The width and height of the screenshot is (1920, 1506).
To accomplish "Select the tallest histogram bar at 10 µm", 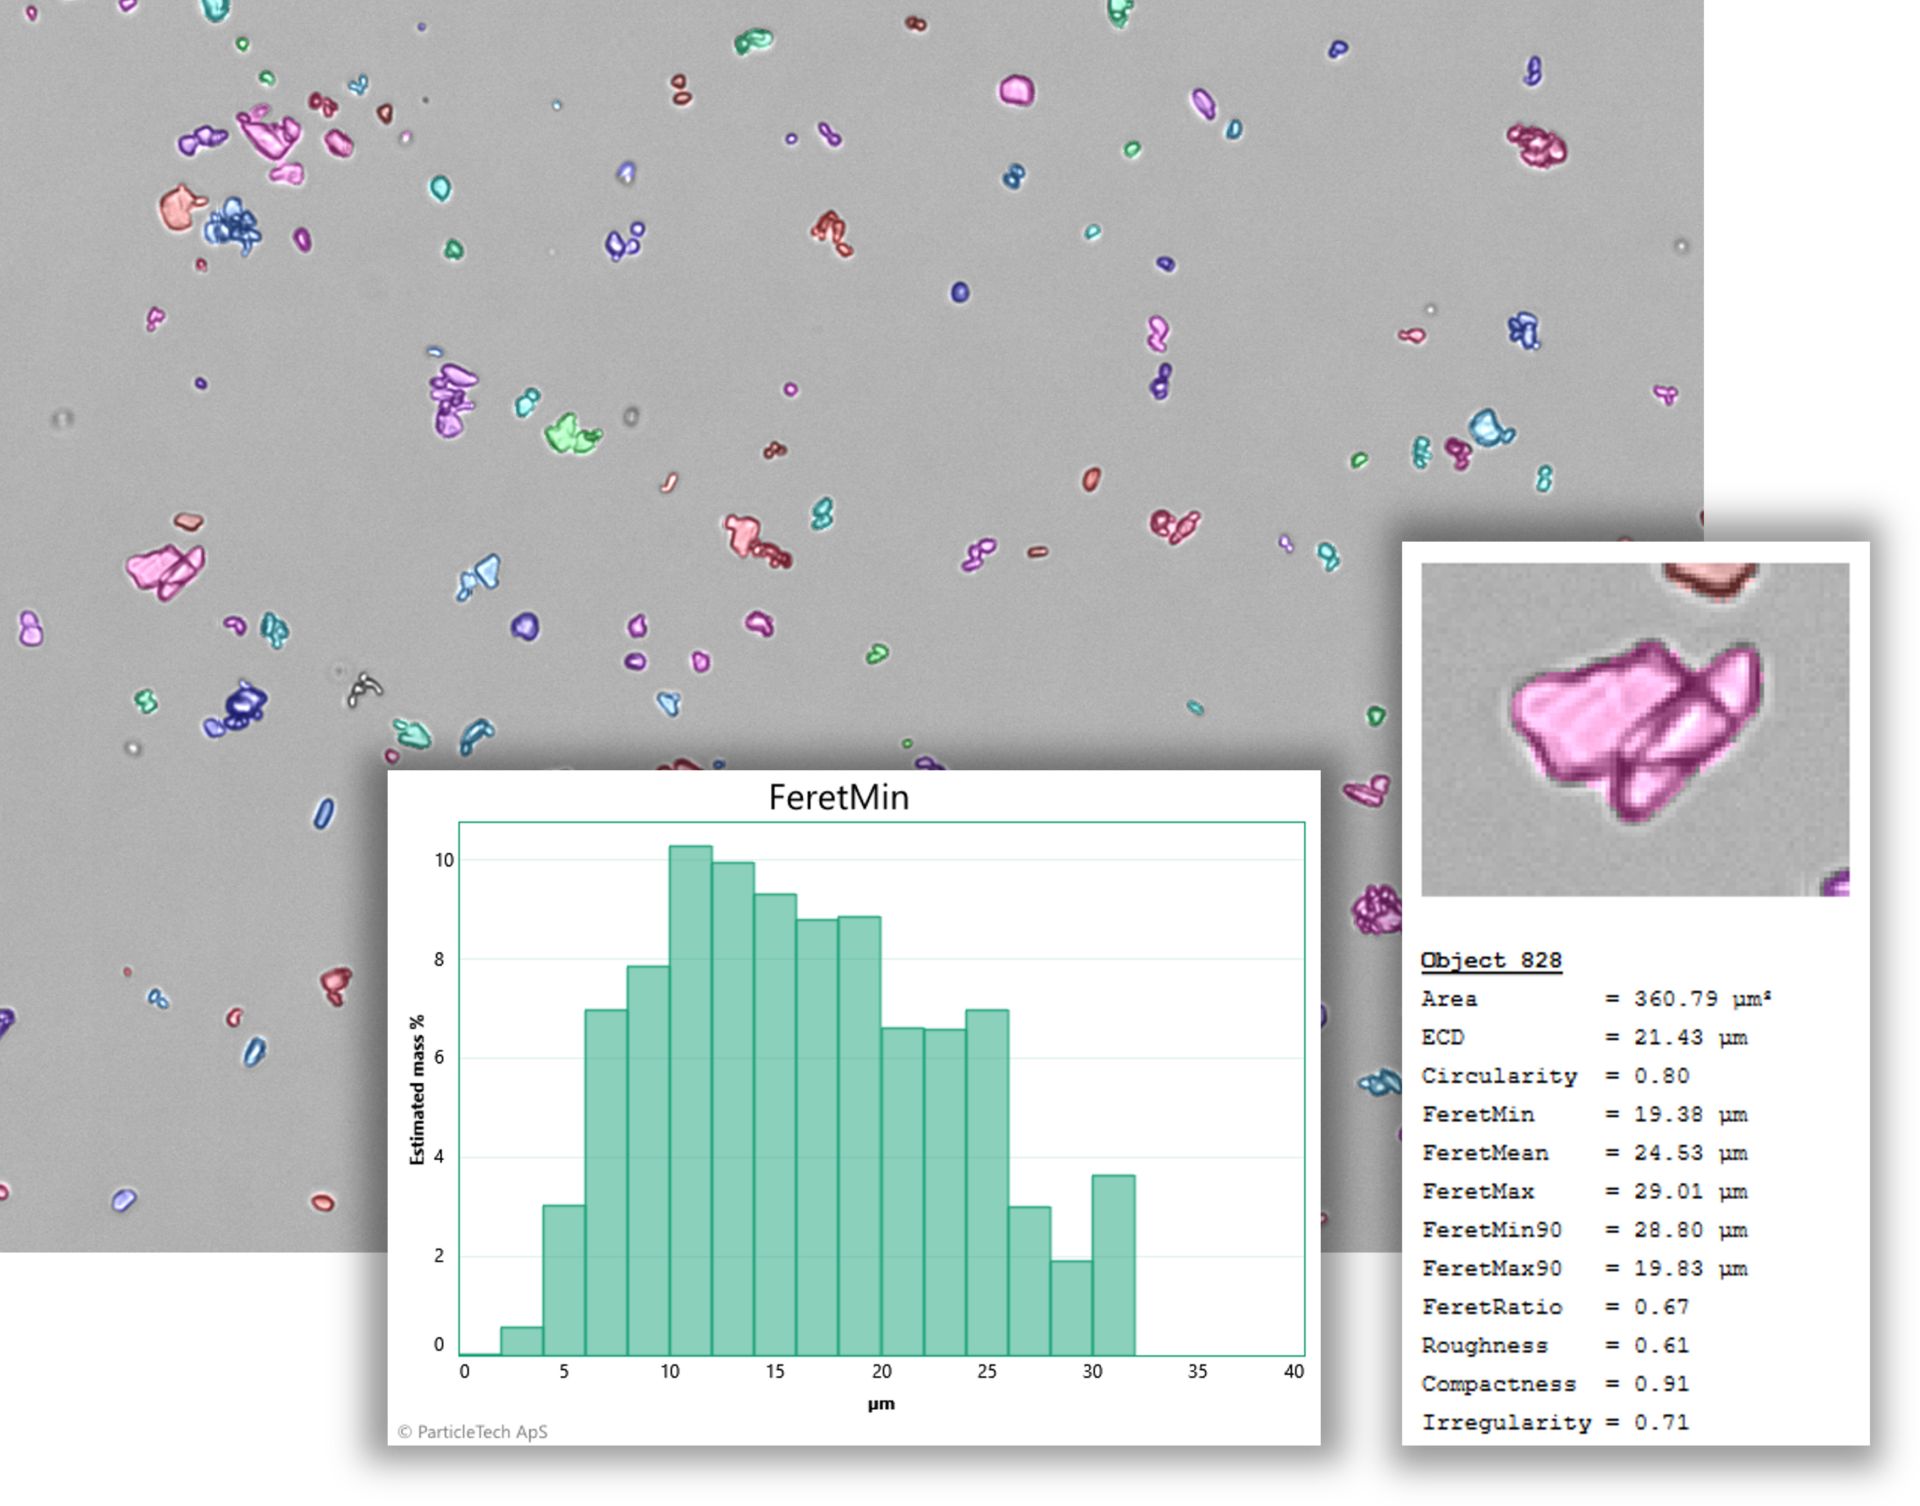I will point(690,1100).
